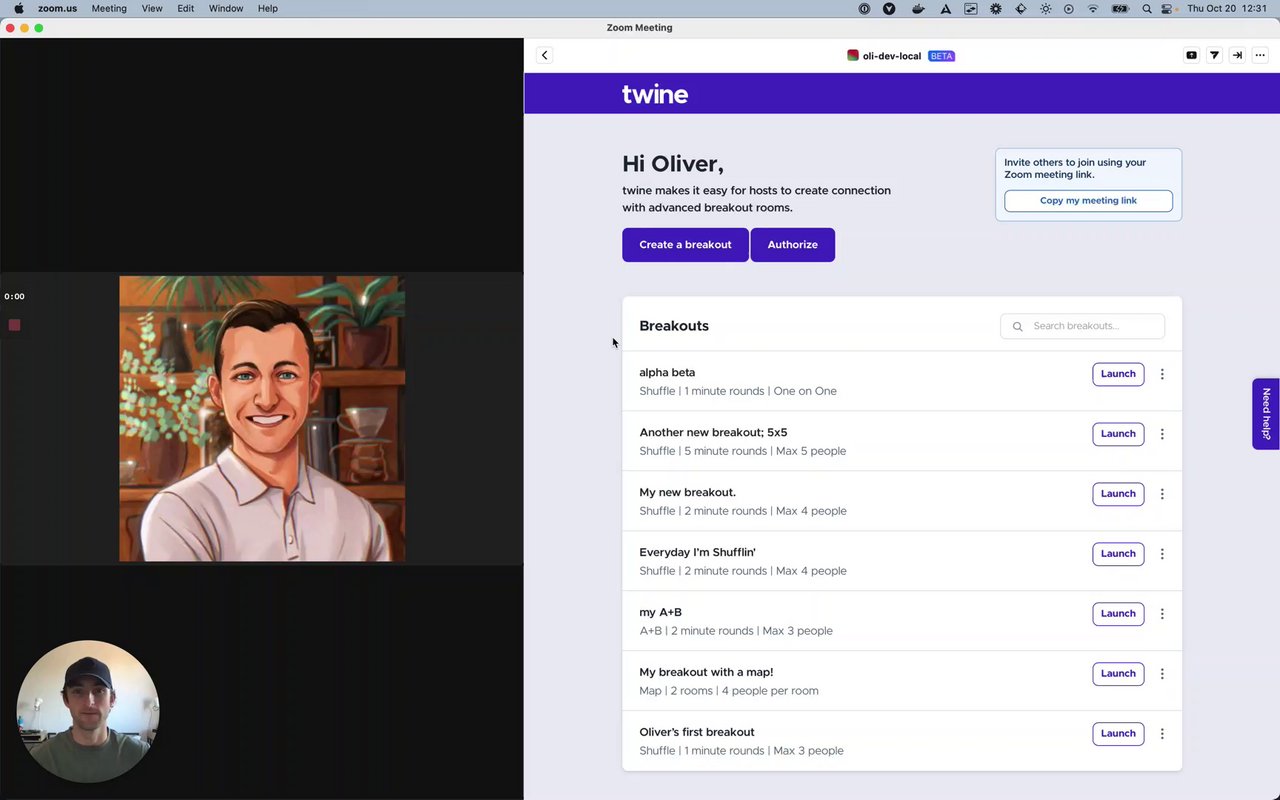Open options menu for Another new breakout; 5x5
1280x800 pixels.
tap(1162, 434)
